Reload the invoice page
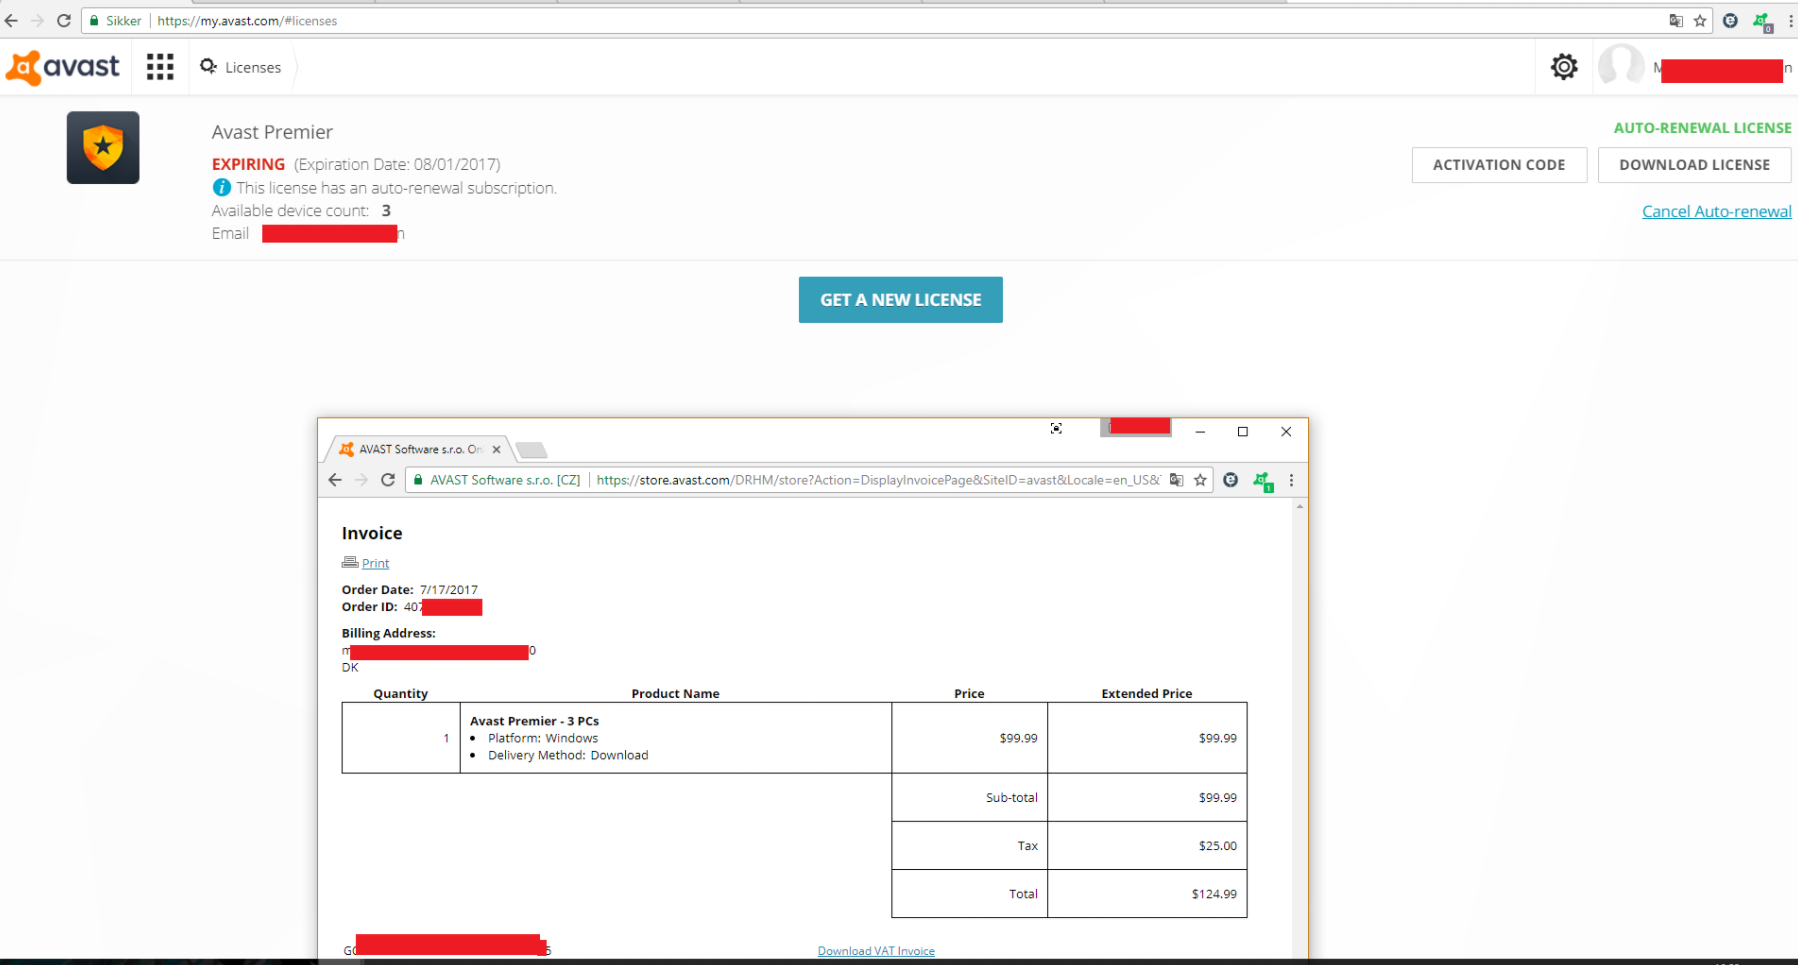The height and width of the screenshot is (965, 1798). 388,480
